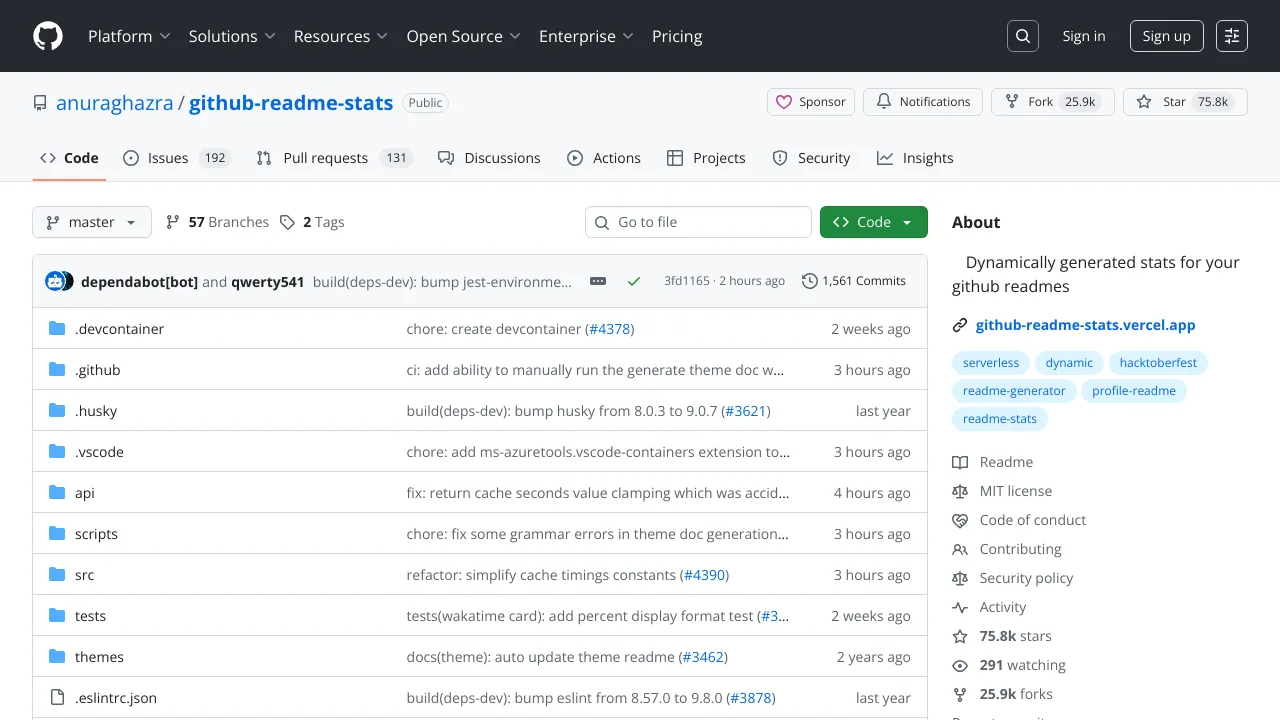Open the Issues tab

tap(177, 158)
